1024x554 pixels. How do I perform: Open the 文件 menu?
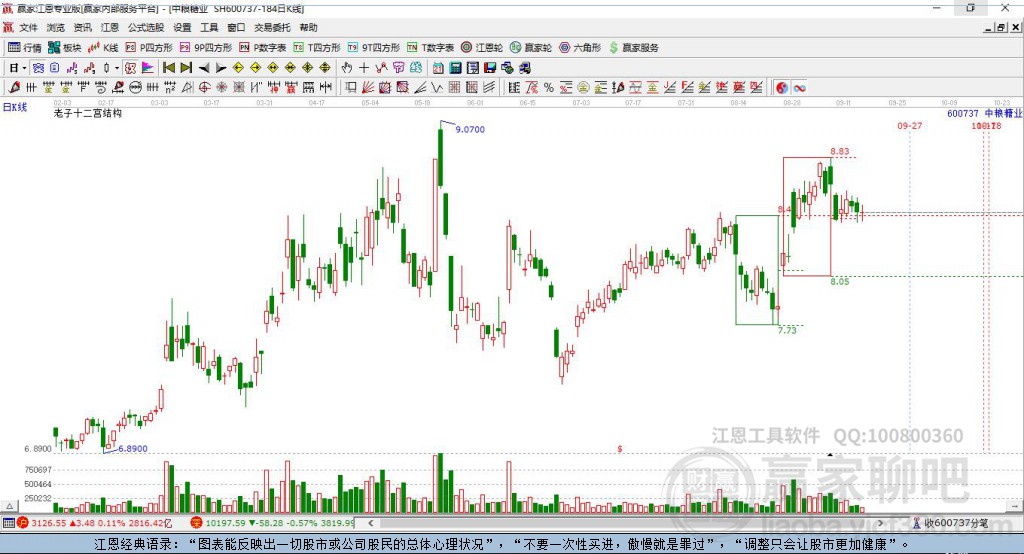[29, 27]
